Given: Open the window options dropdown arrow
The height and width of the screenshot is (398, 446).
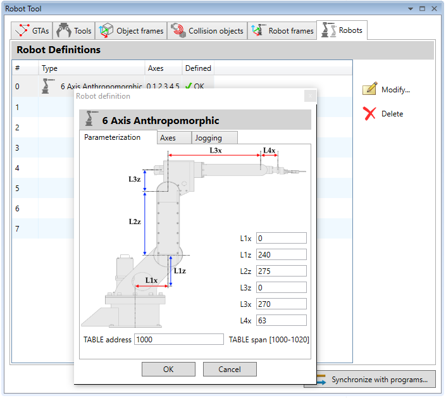Looking at the screenshot, I should pos(410,9).
